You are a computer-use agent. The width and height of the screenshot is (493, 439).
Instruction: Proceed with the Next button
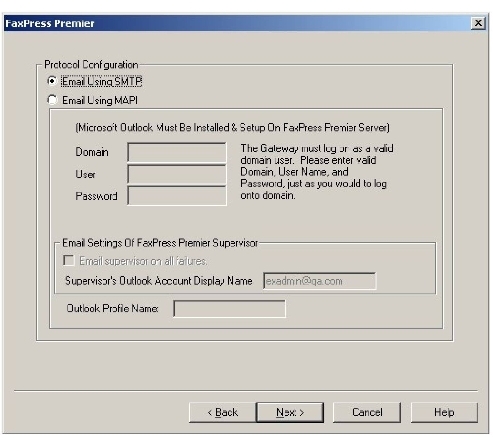click(x=290, y=412)
